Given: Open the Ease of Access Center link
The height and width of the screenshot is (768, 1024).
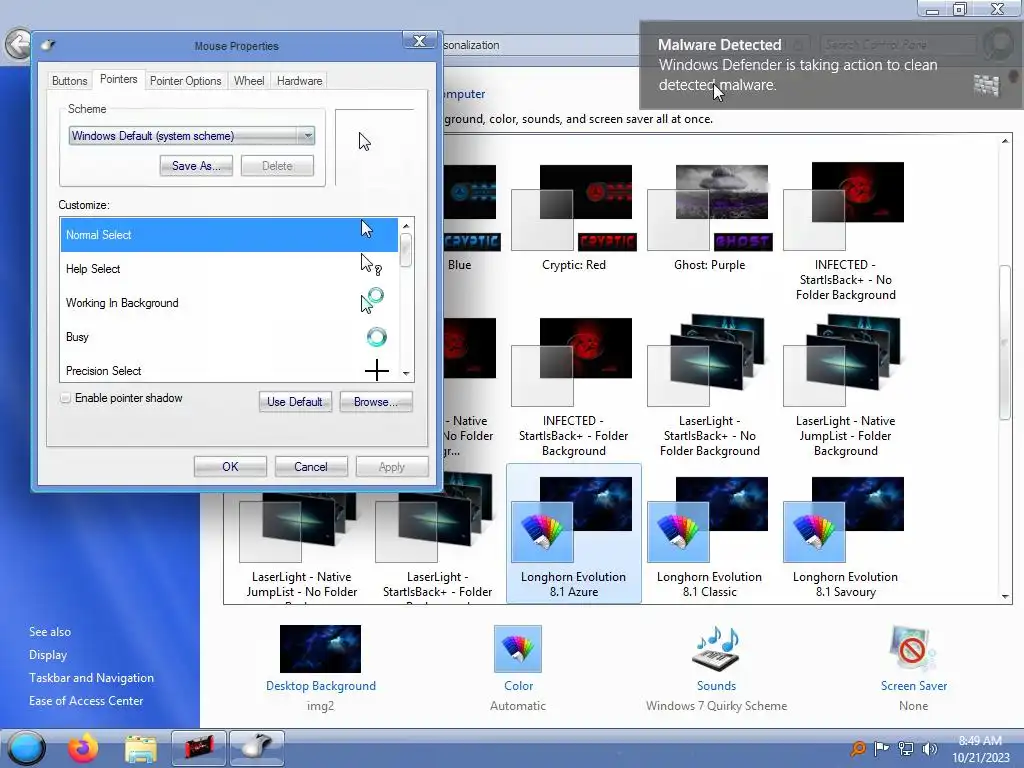Looking at the screenshot, I should coord(86,701).
